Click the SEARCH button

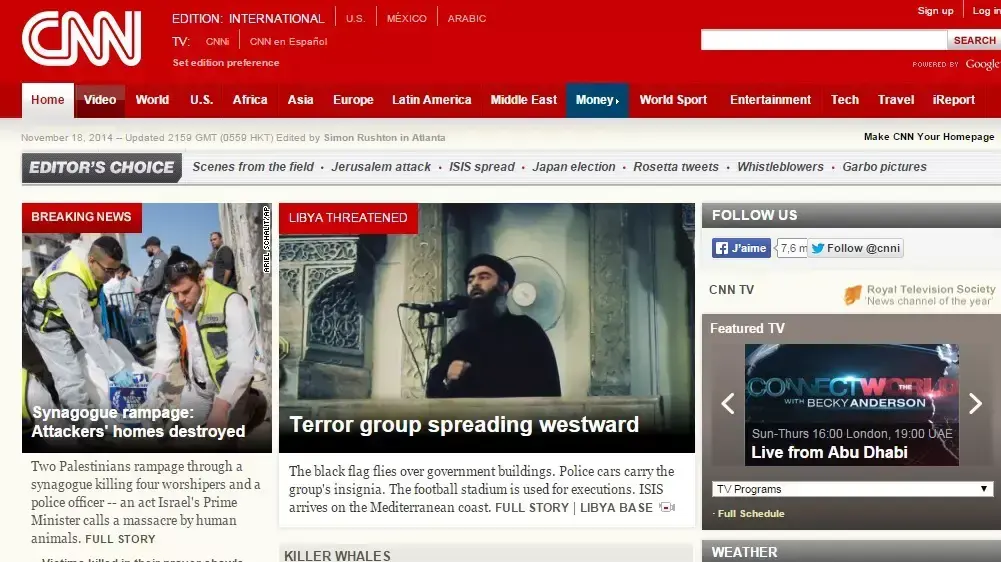(974, 40)
